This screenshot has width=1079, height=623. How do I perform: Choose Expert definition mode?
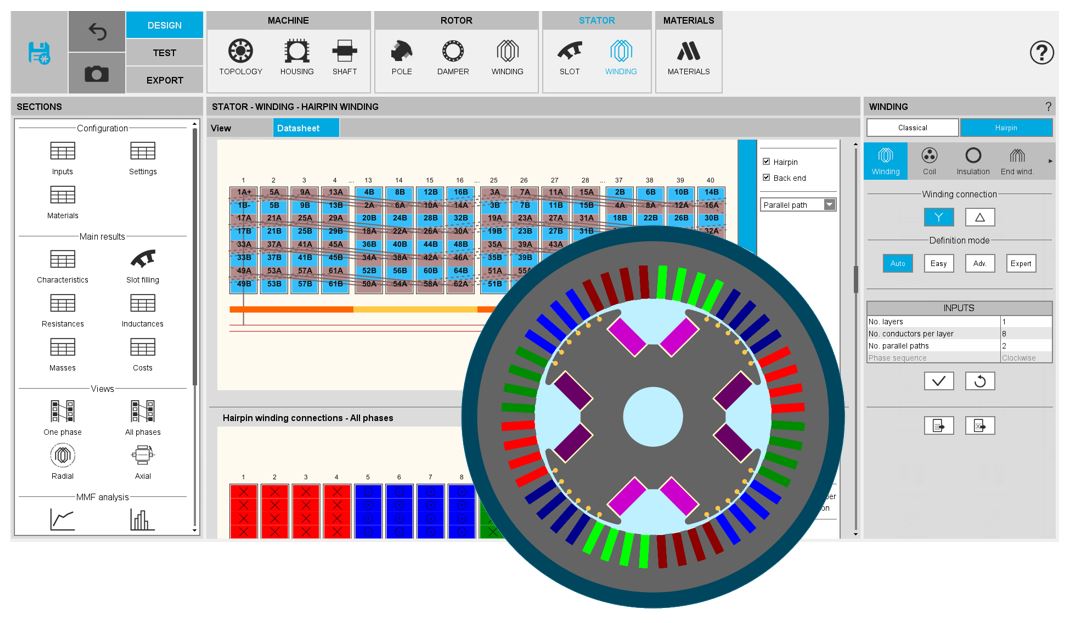click(x=1021, y=264)
